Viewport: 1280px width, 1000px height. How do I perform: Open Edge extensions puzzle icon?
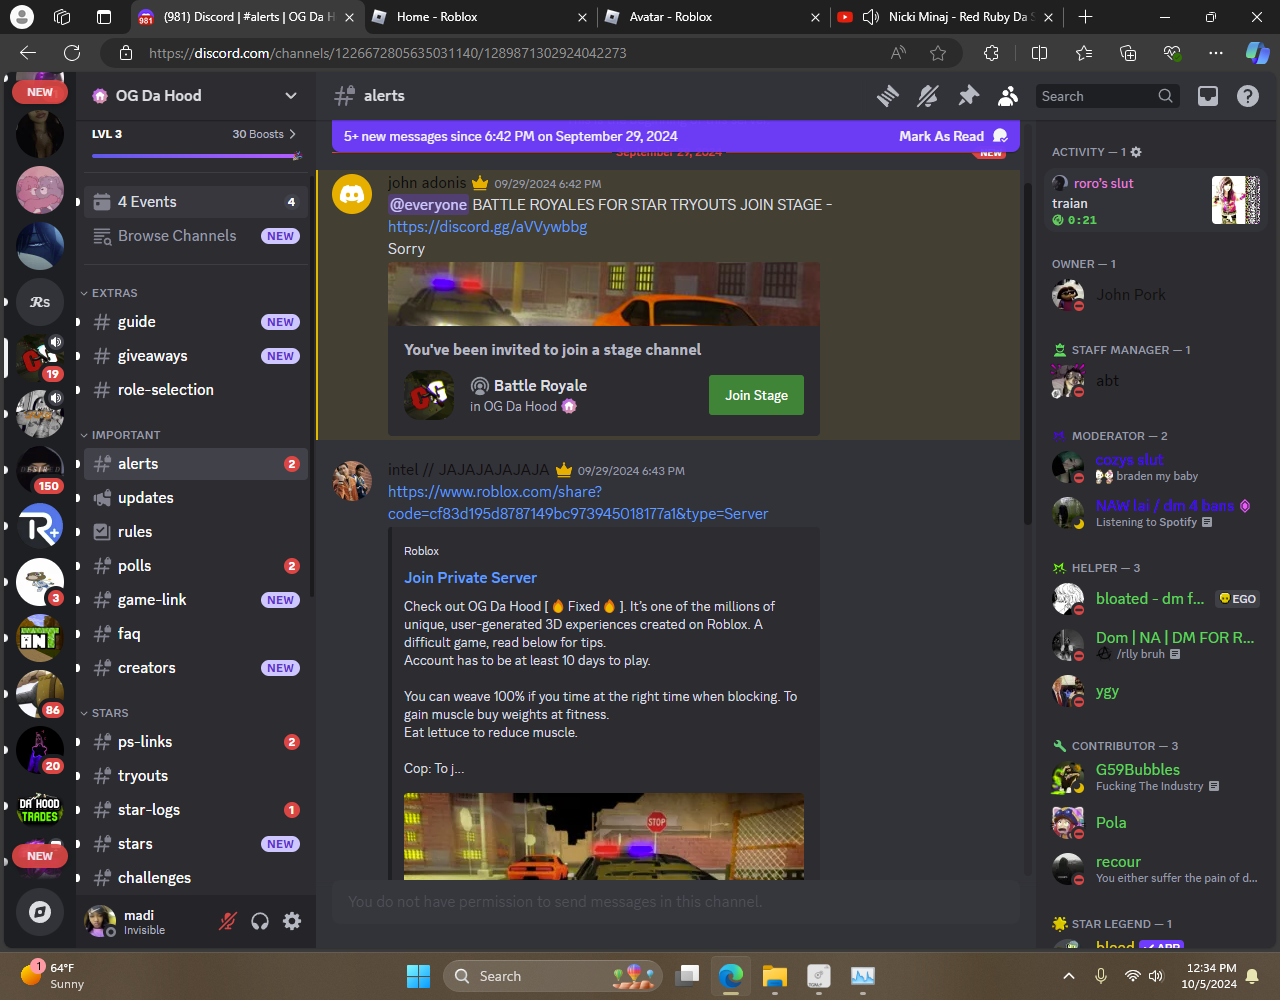tap(991, 53)
